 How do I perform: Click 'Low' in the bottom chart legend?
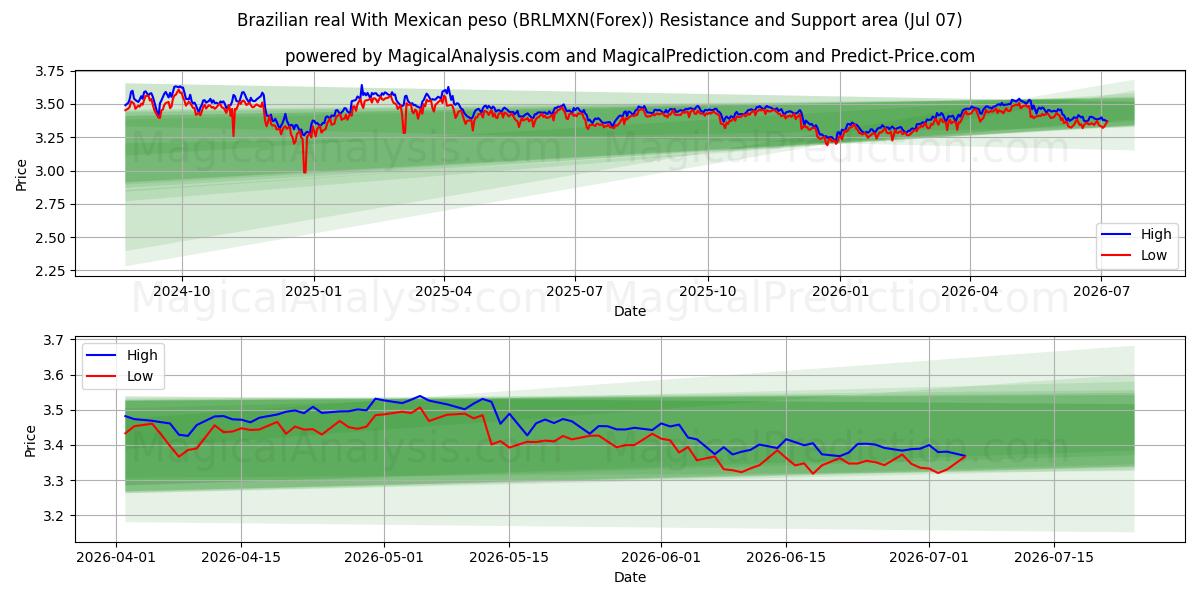140,376
